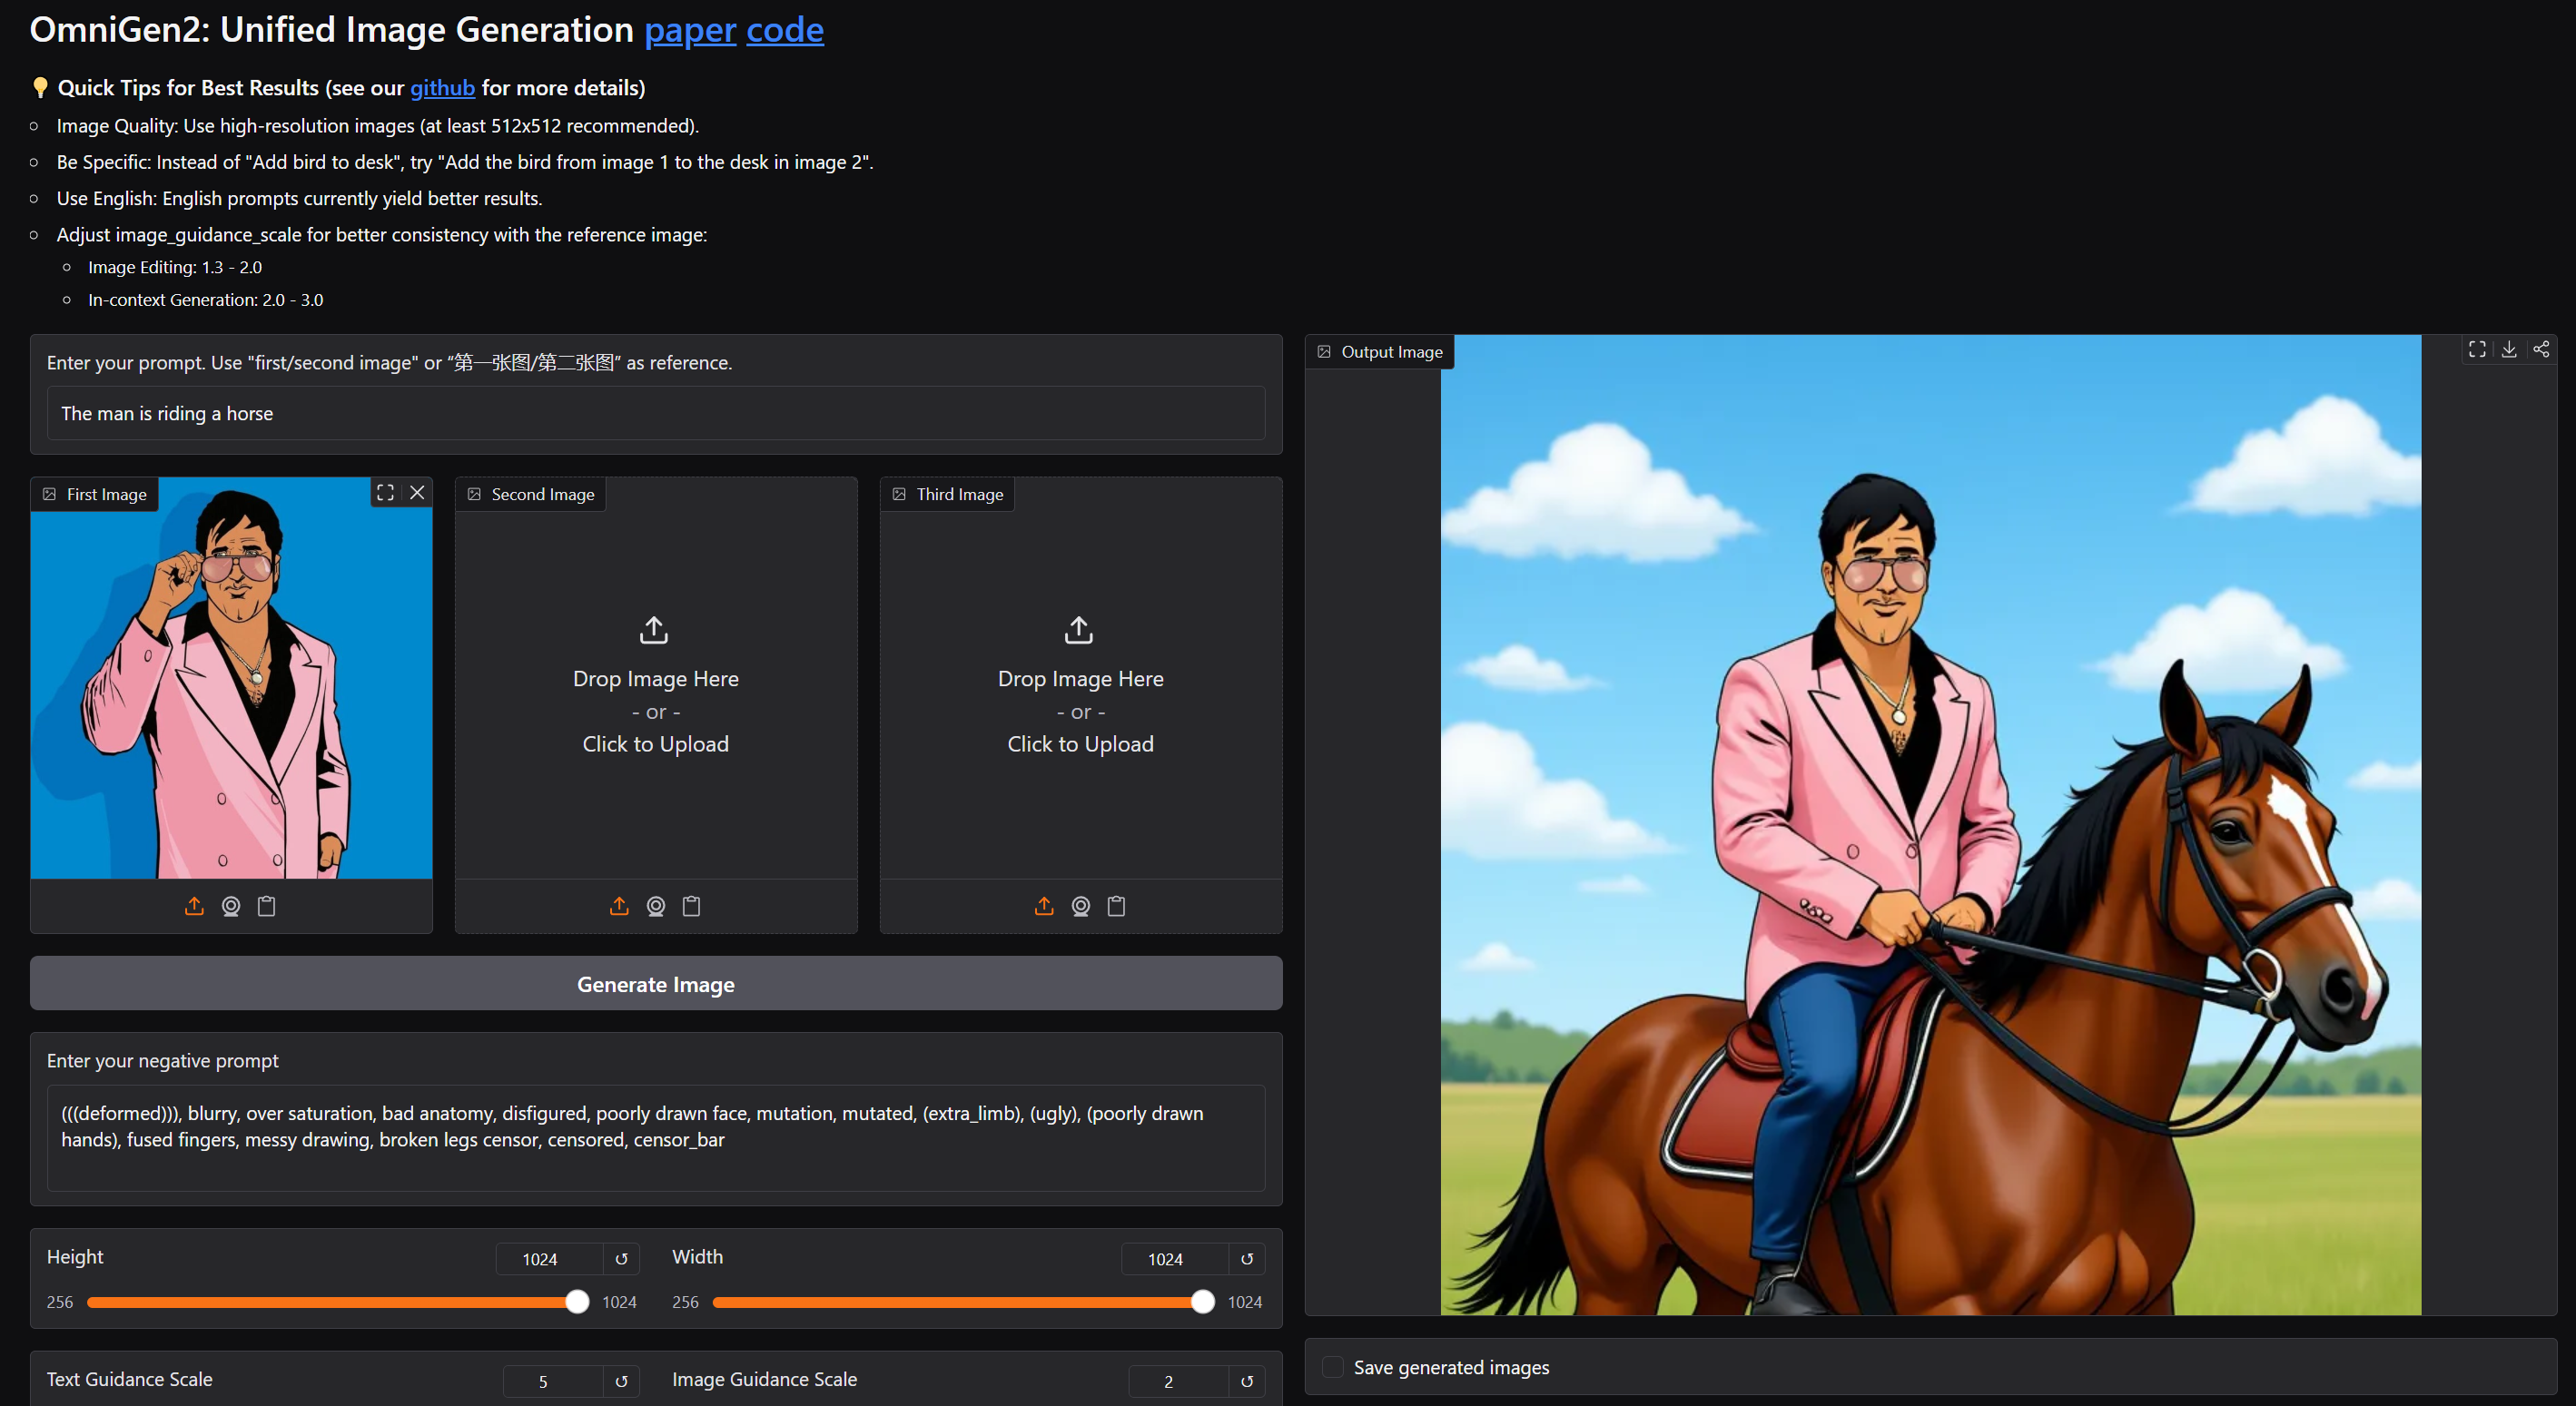
Task: Click the Height number input showing 1024
Action: [549, 1259]
